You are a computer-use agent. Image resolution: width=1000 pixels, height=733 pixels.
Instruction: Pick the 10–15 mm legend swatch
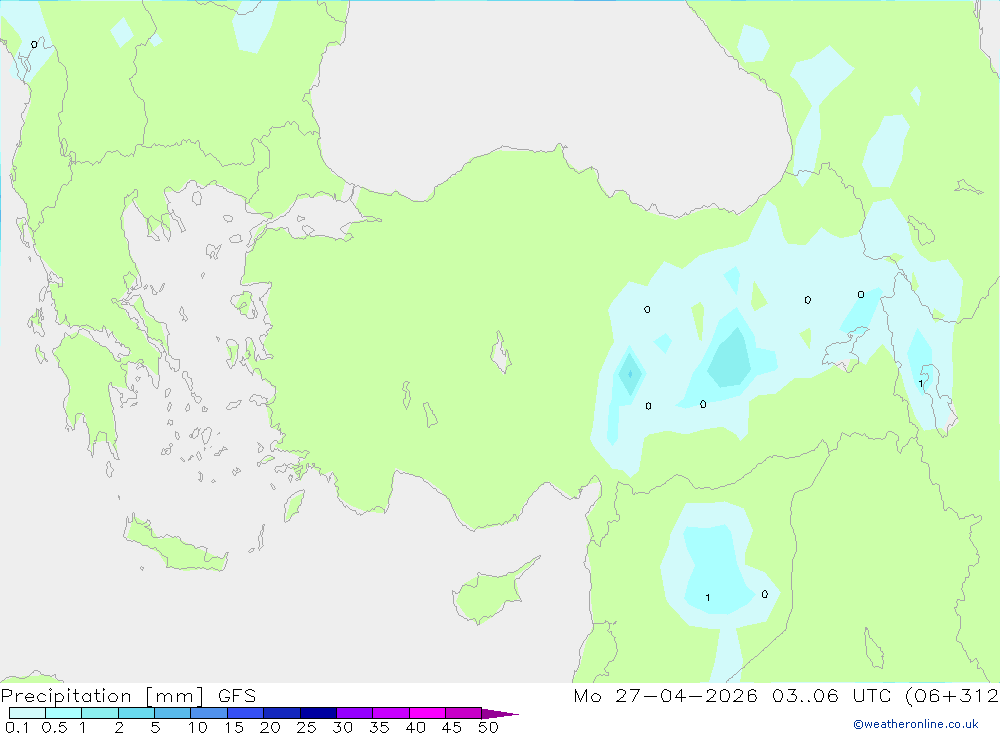[209, 713]
